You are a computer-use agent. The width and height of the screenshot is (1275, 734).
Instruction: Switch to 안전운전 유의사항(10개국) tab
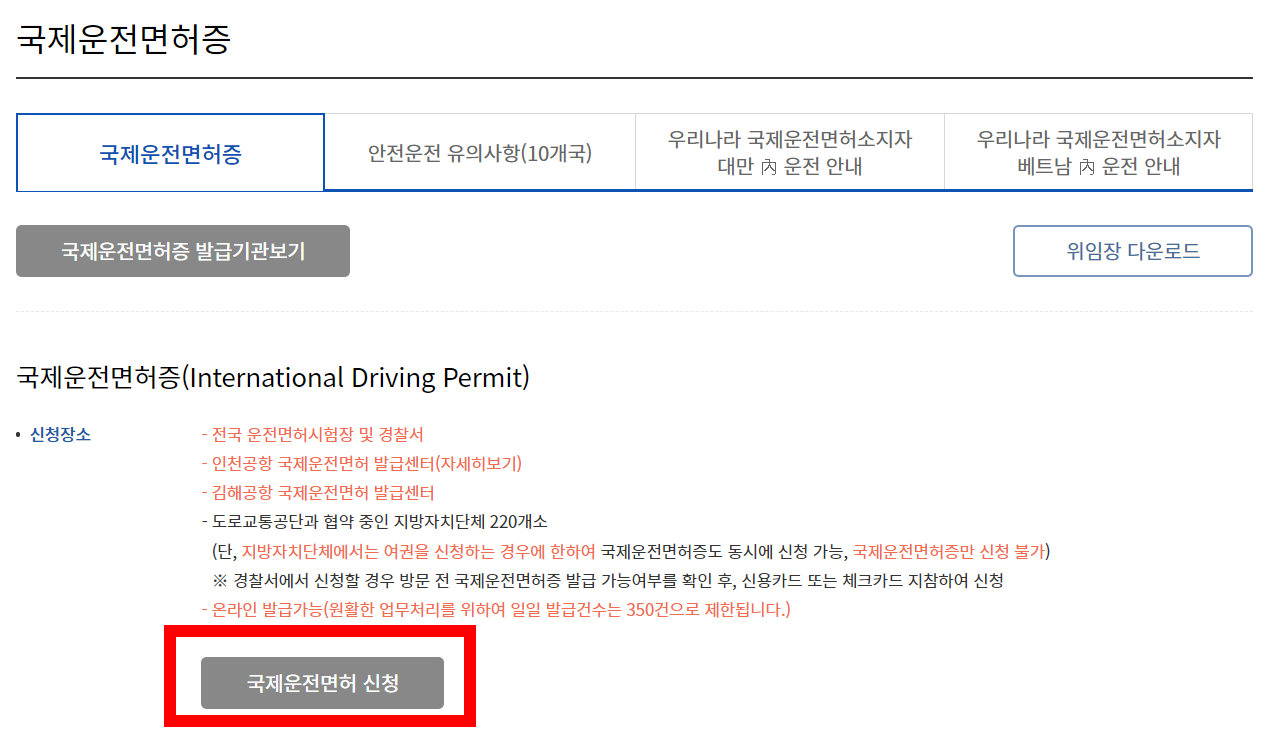pos(480,153)
